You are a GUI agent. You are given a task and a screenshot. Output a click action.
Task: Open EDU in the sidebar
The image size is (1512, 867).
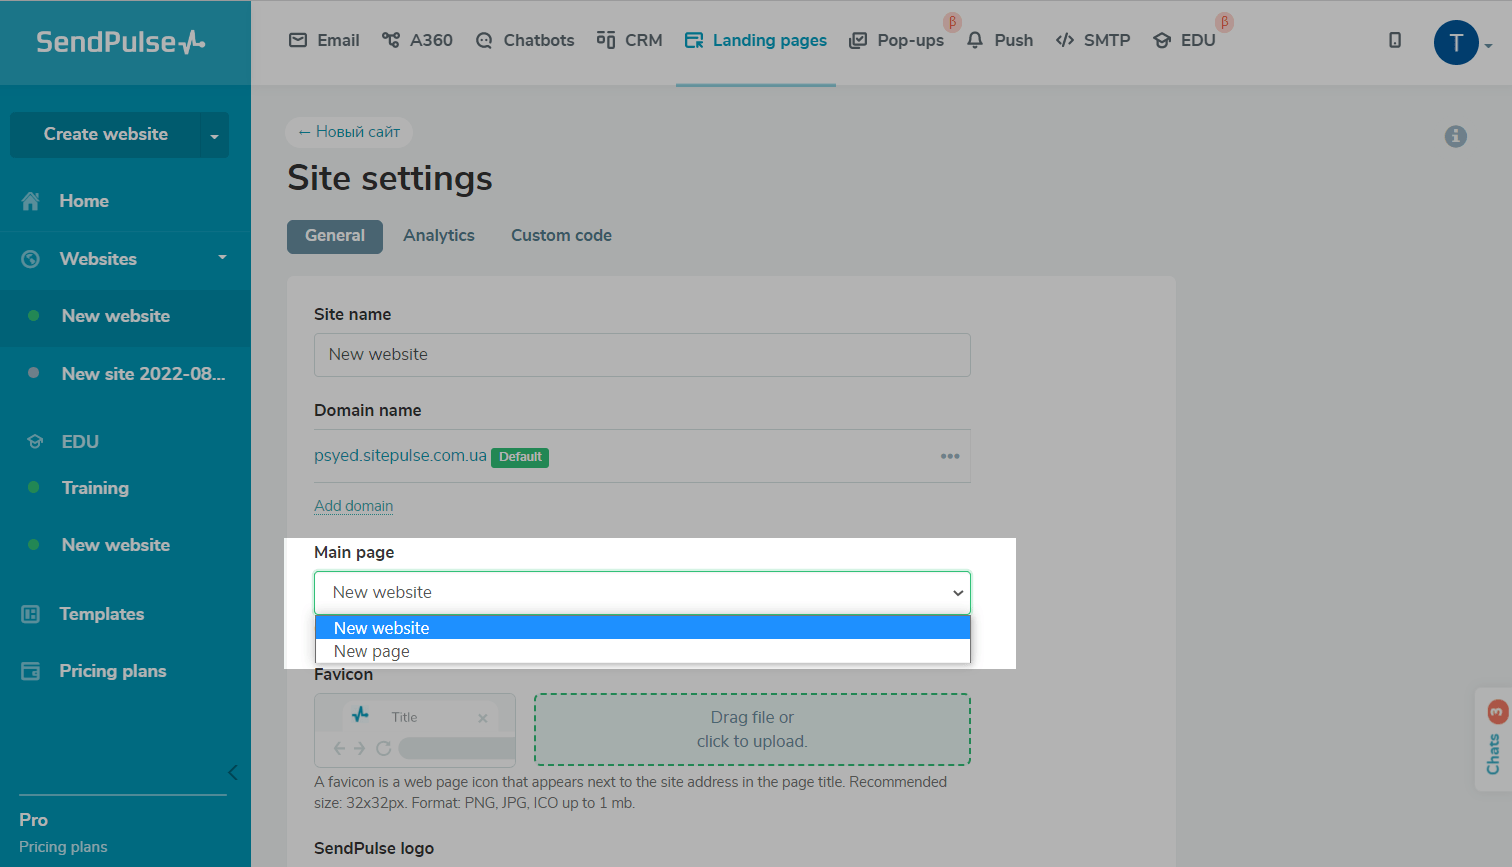(x=80, y=441)
